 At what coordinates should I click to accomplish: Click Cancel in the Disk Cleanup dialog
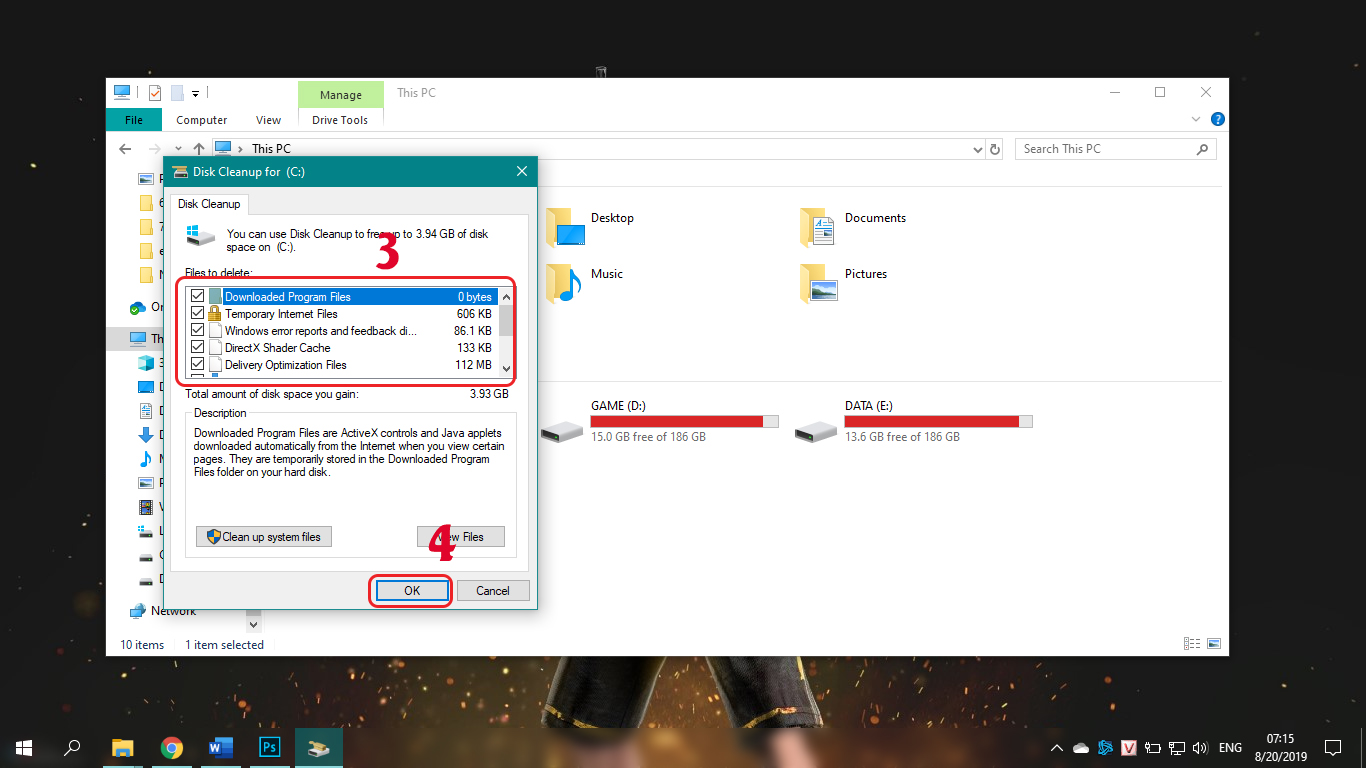pos(493,591)
